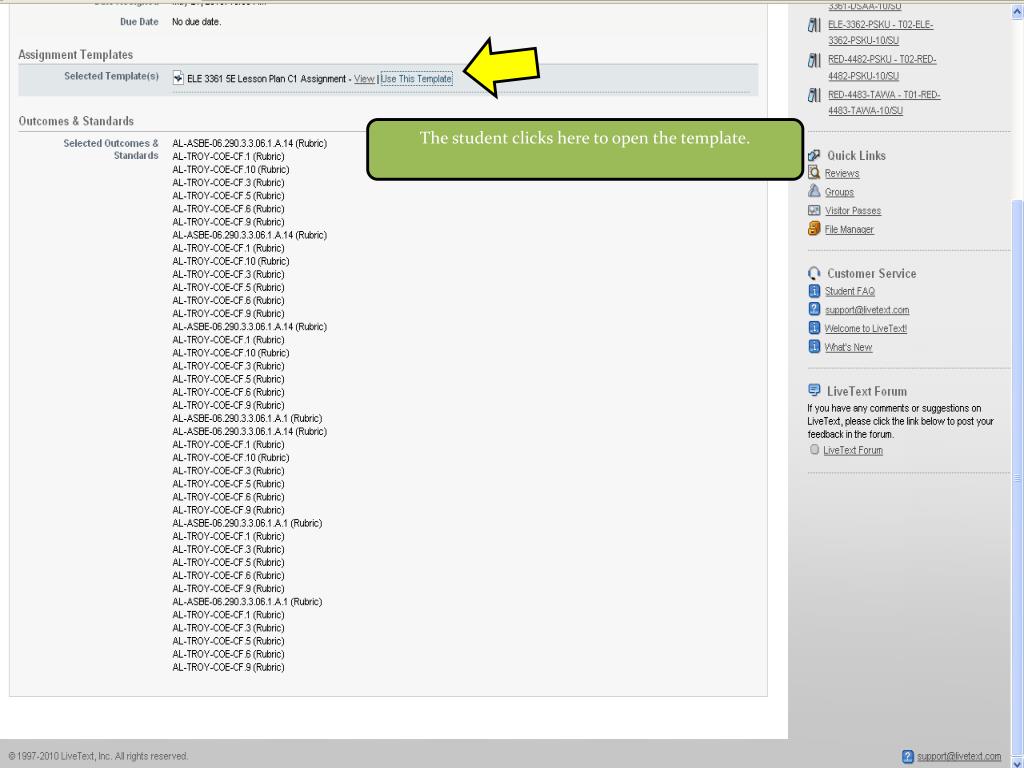Click the LiveText Forum link below the feedback text
The image size is (1024, 768).
coord(853,451)
